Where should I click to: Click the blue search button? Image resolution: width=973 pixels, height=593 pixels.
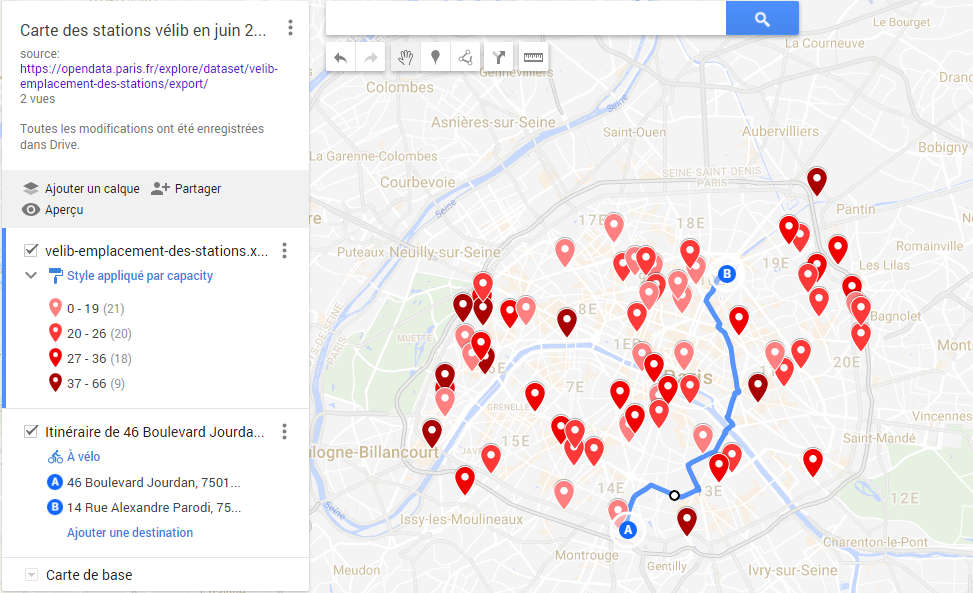tap(762, 19)
